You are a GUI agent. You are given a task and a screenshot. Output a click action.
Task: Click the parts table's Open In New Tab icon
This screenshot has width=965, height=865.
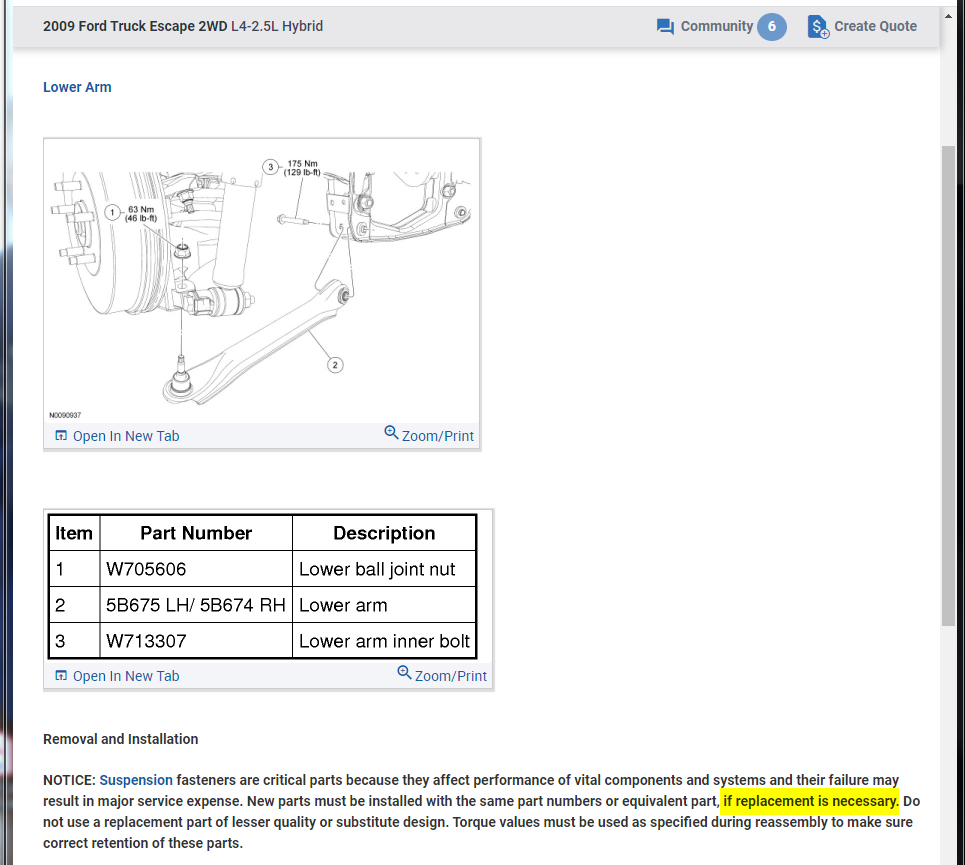[61, 676]
